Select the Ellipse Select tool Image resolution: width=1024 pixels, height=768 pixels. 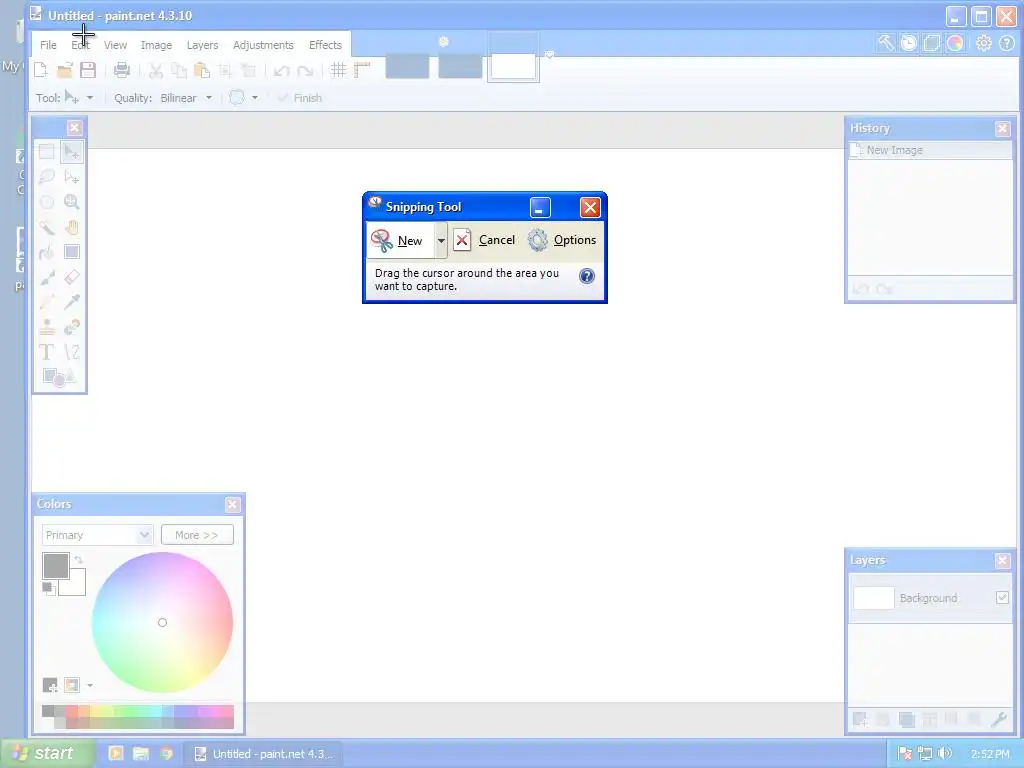46,202
